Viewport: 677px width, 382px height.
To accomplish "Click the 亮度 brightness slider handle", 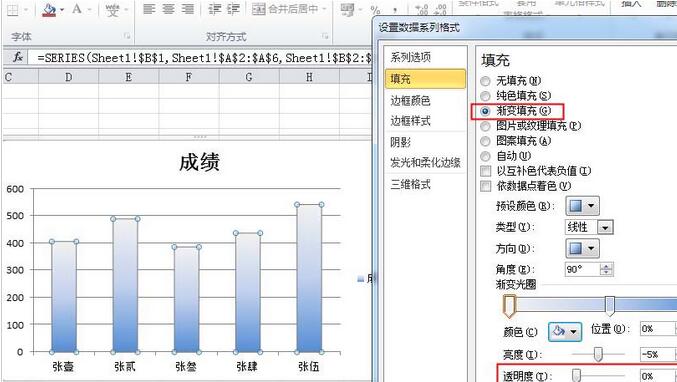I will [x=598, y=354].
